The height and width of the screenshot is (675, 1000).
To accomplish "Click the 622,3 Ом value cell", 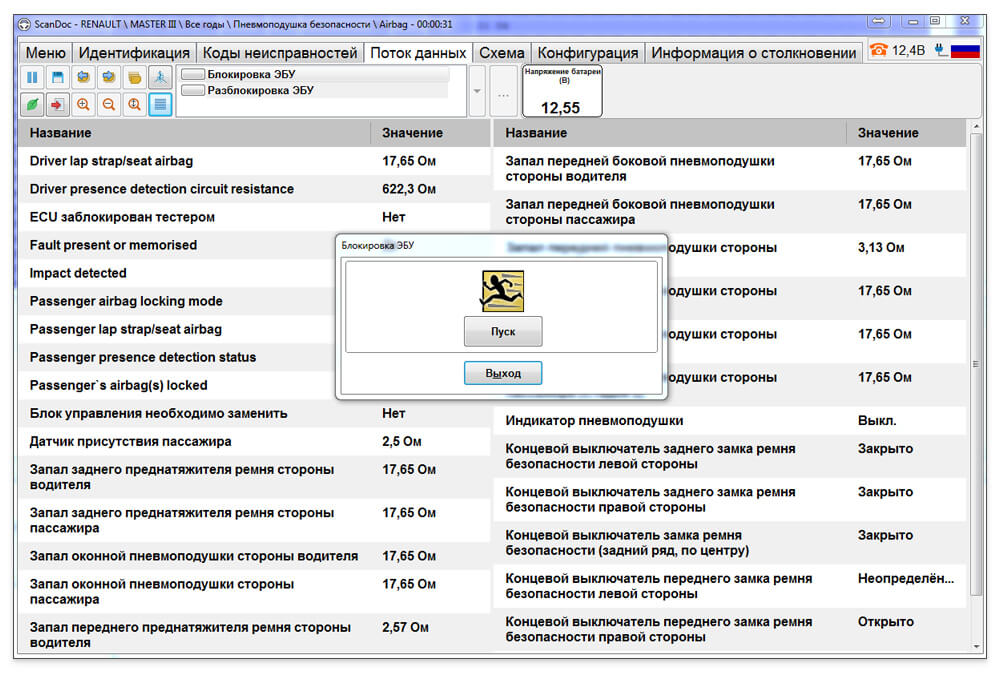I will click(x=409, y=189).
